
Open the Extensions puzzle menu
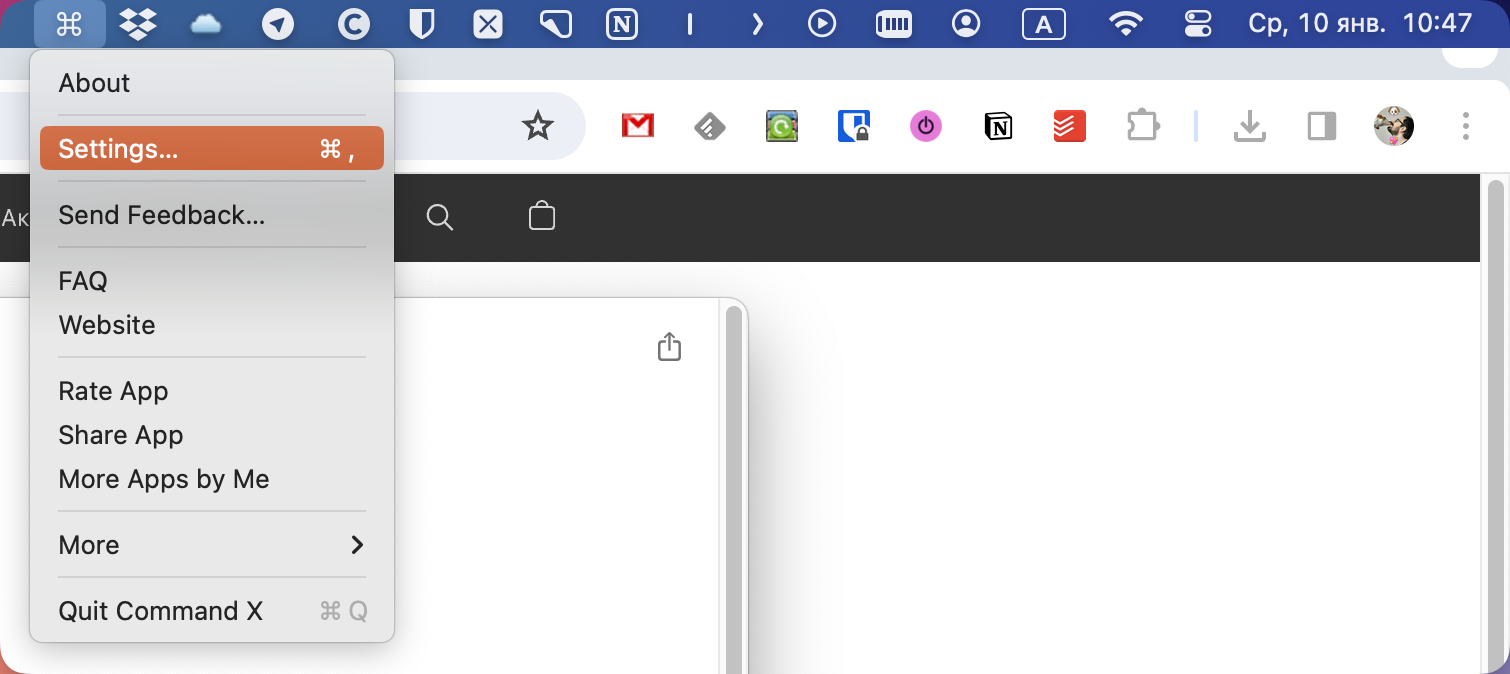point(1142,126)
